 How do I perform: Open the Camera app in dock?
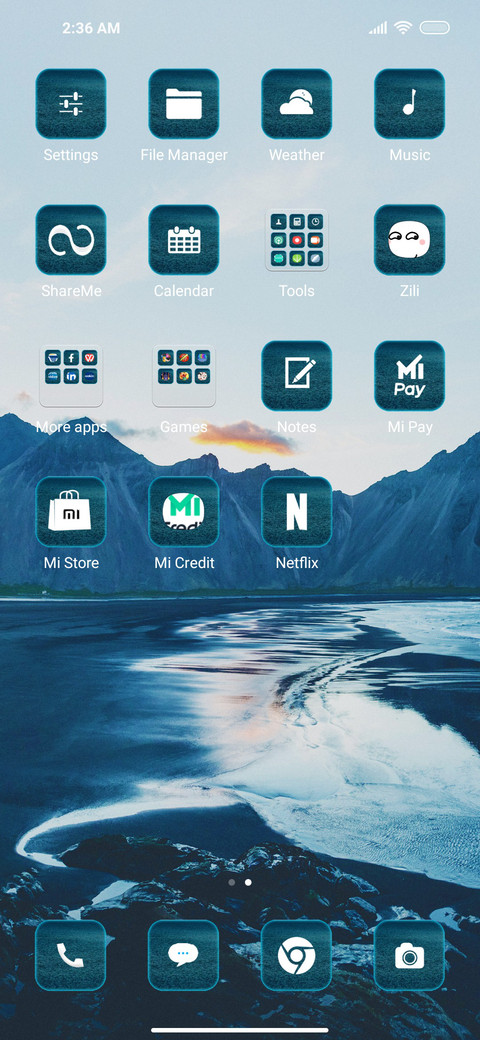(x=410, y=955)
